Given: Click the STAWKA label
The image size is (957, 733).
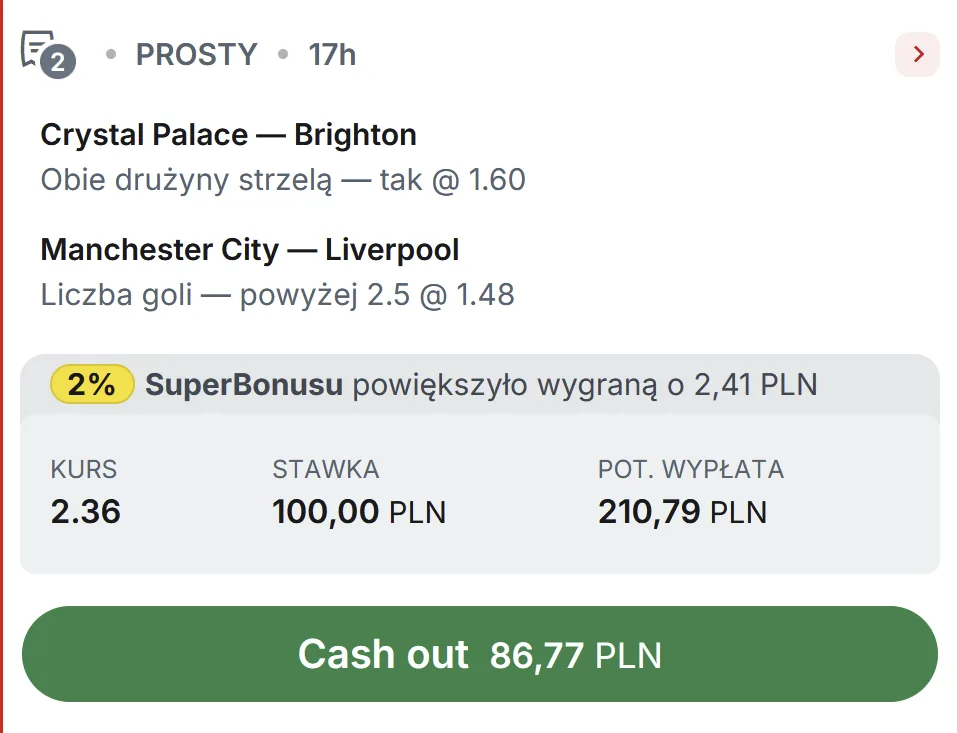Looking at the screenshot, I should tap(325, 469).
